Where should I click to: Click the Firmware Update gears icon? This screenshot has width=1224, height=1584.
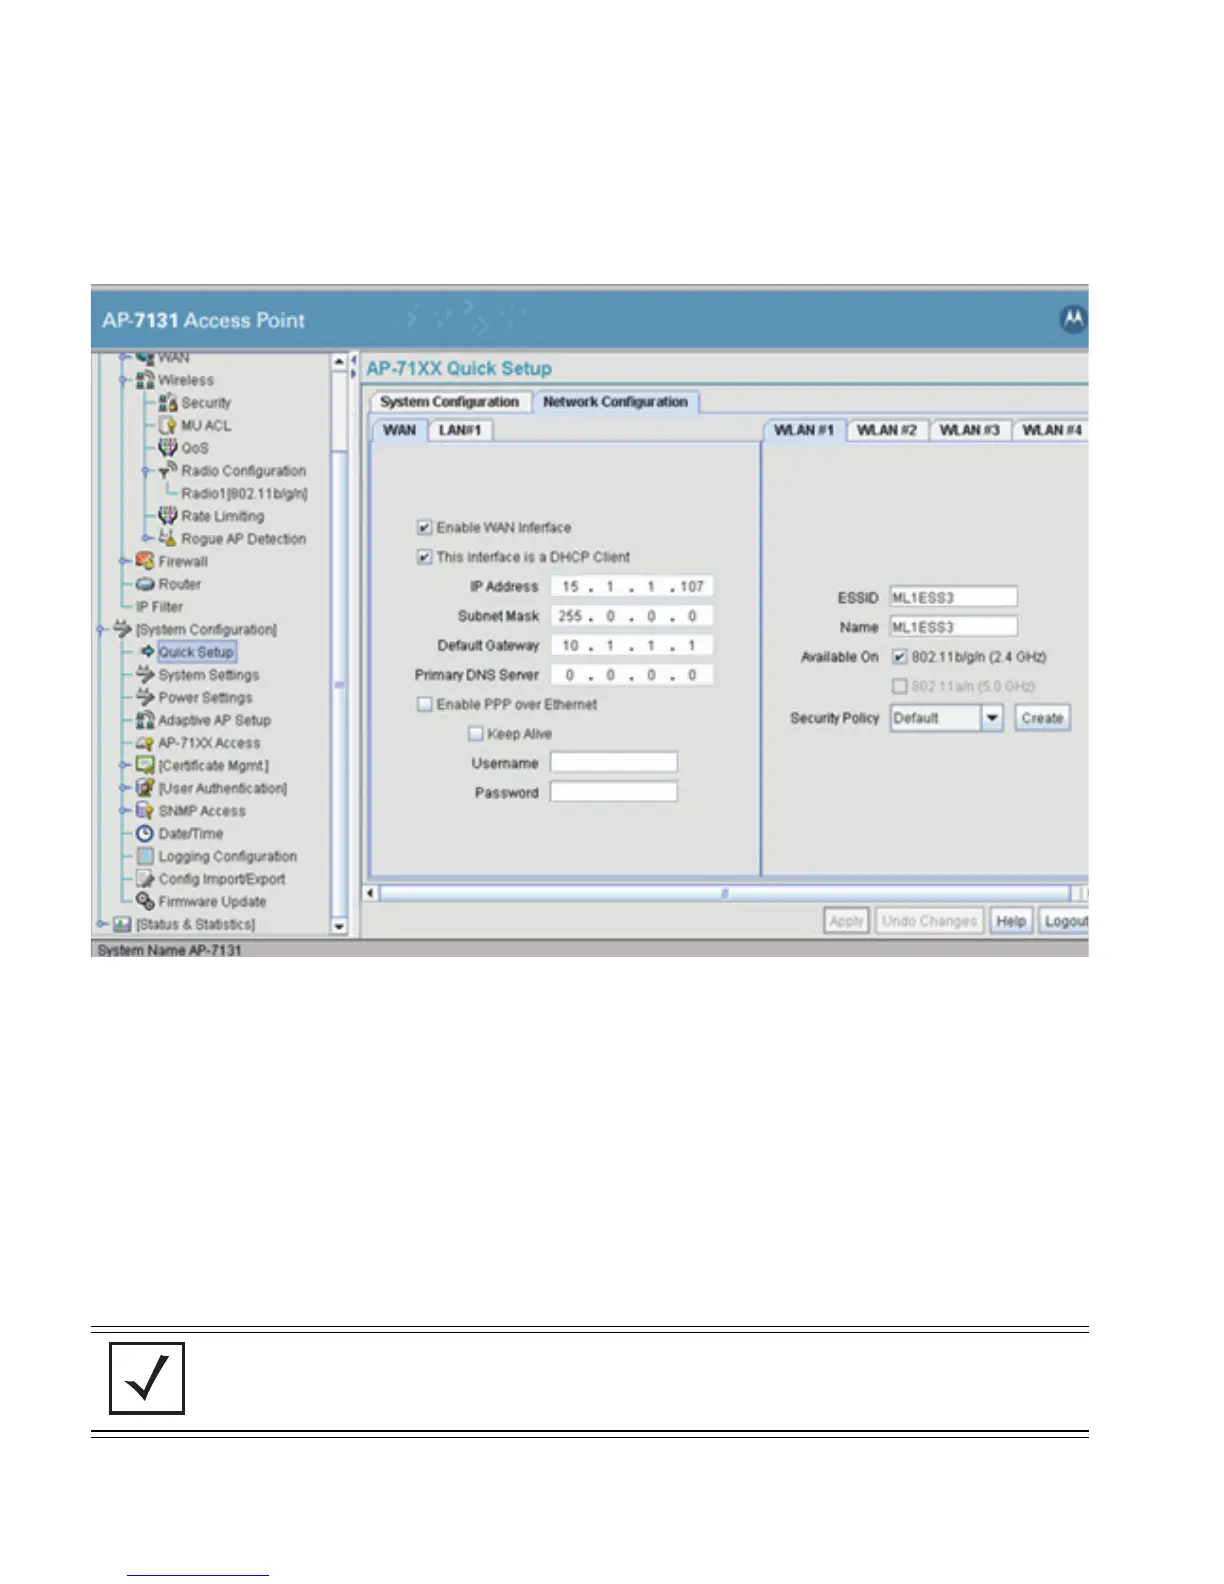coord(145,901)
